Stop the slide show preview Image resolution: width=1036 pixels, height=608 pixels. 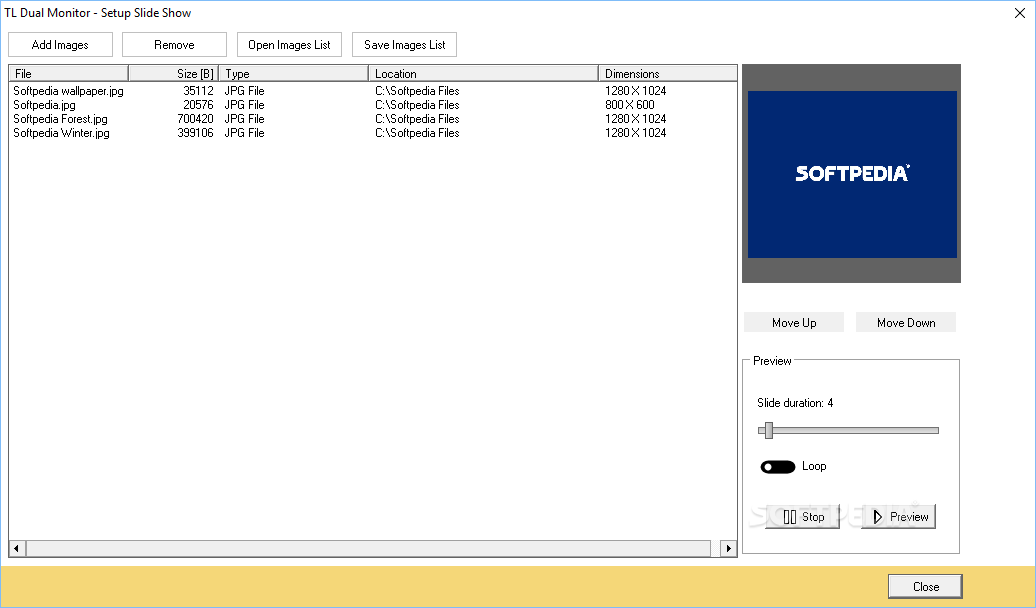click(803, 517)
